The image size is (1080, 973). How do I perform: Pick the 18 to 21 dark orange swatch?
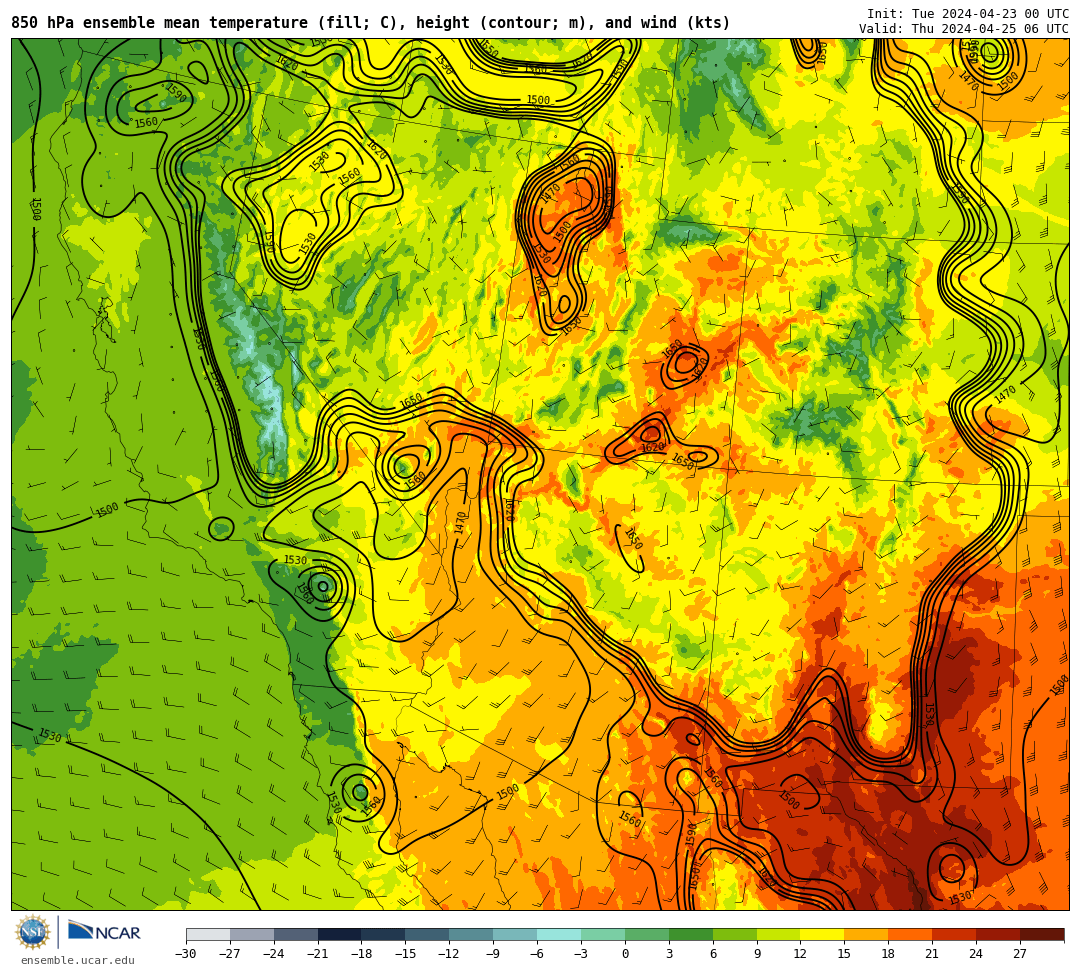911,934
